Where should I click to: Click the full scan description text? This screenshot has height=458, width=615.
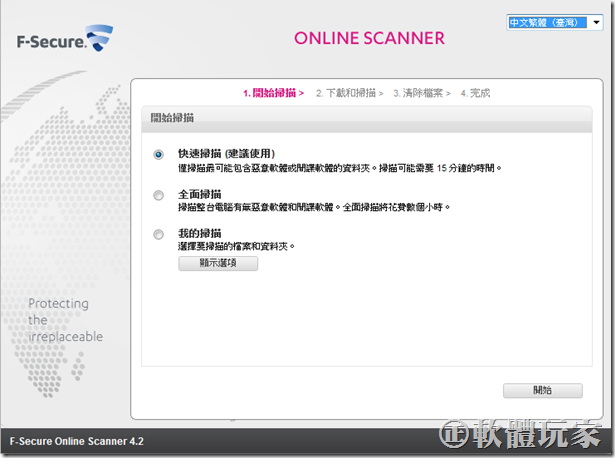(314, 207)
